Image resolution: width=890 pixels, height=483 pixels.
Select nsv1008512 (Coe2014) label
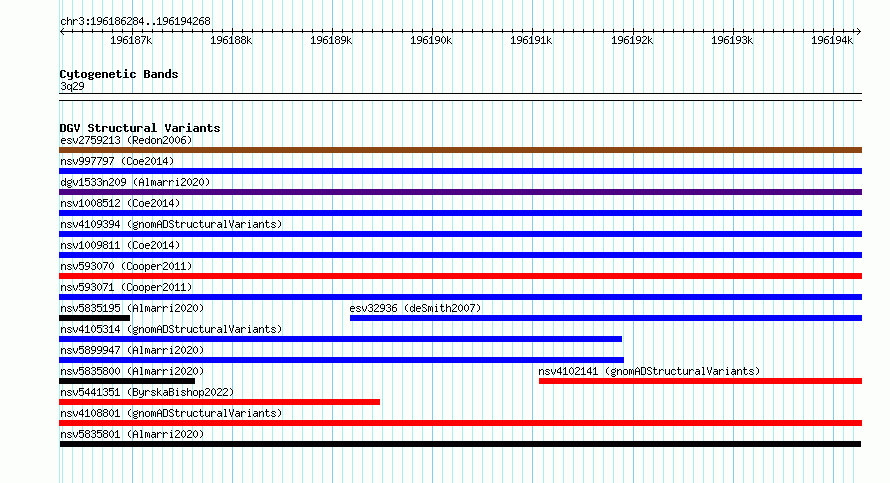pyautogui.click(x=120, y=203)
